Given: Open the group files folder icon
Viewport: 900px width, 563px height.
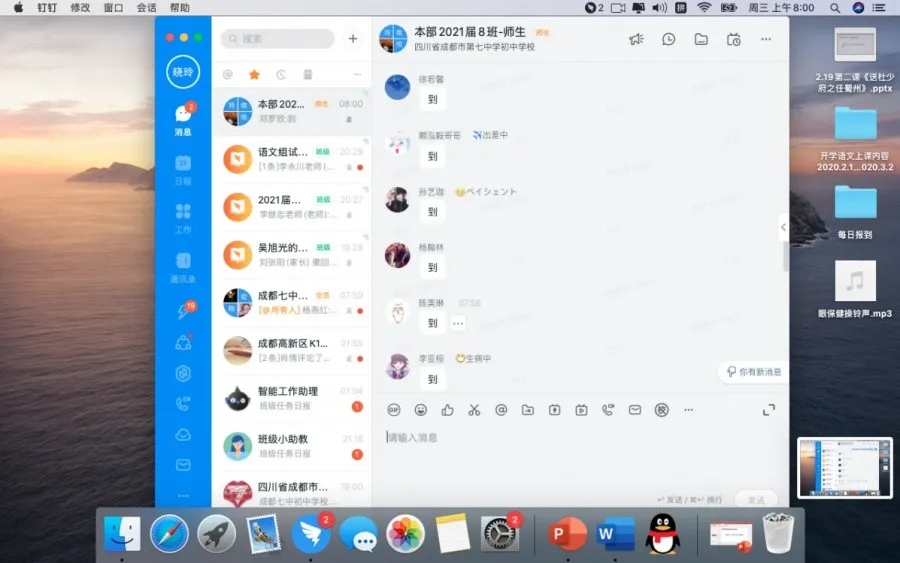Looking at the screenshot, I should (x=701, y=39).
